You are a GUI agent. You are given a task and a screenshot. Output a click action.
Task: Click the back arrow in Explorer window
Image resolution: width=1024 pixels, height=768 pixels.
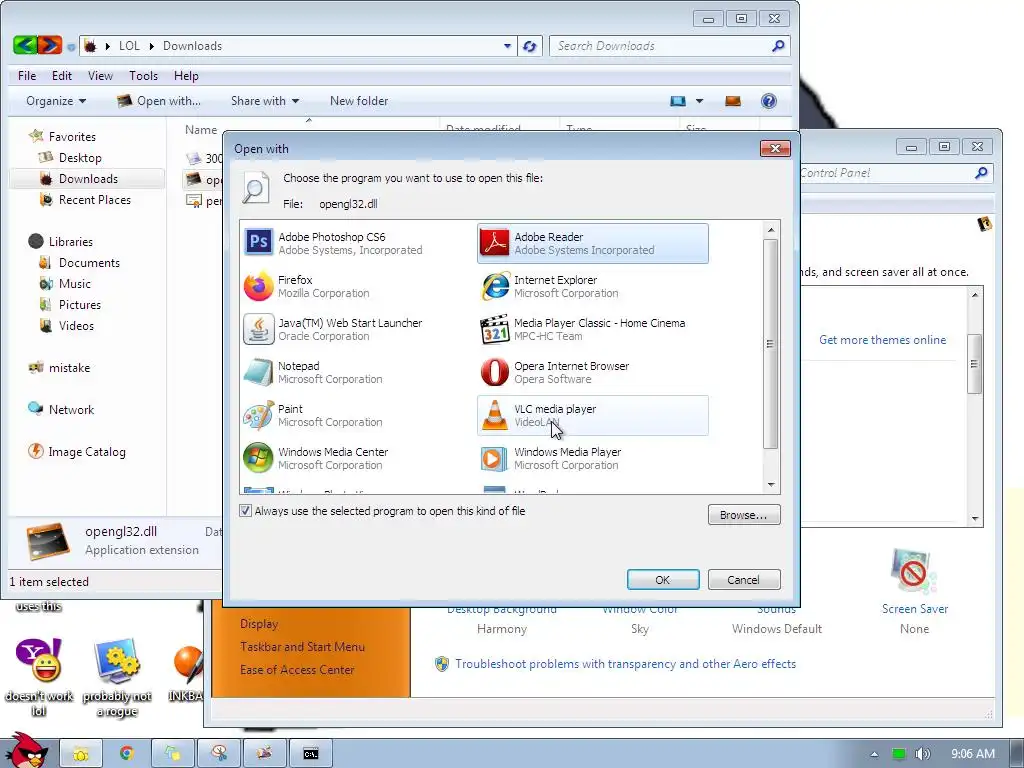click(24, 45)
